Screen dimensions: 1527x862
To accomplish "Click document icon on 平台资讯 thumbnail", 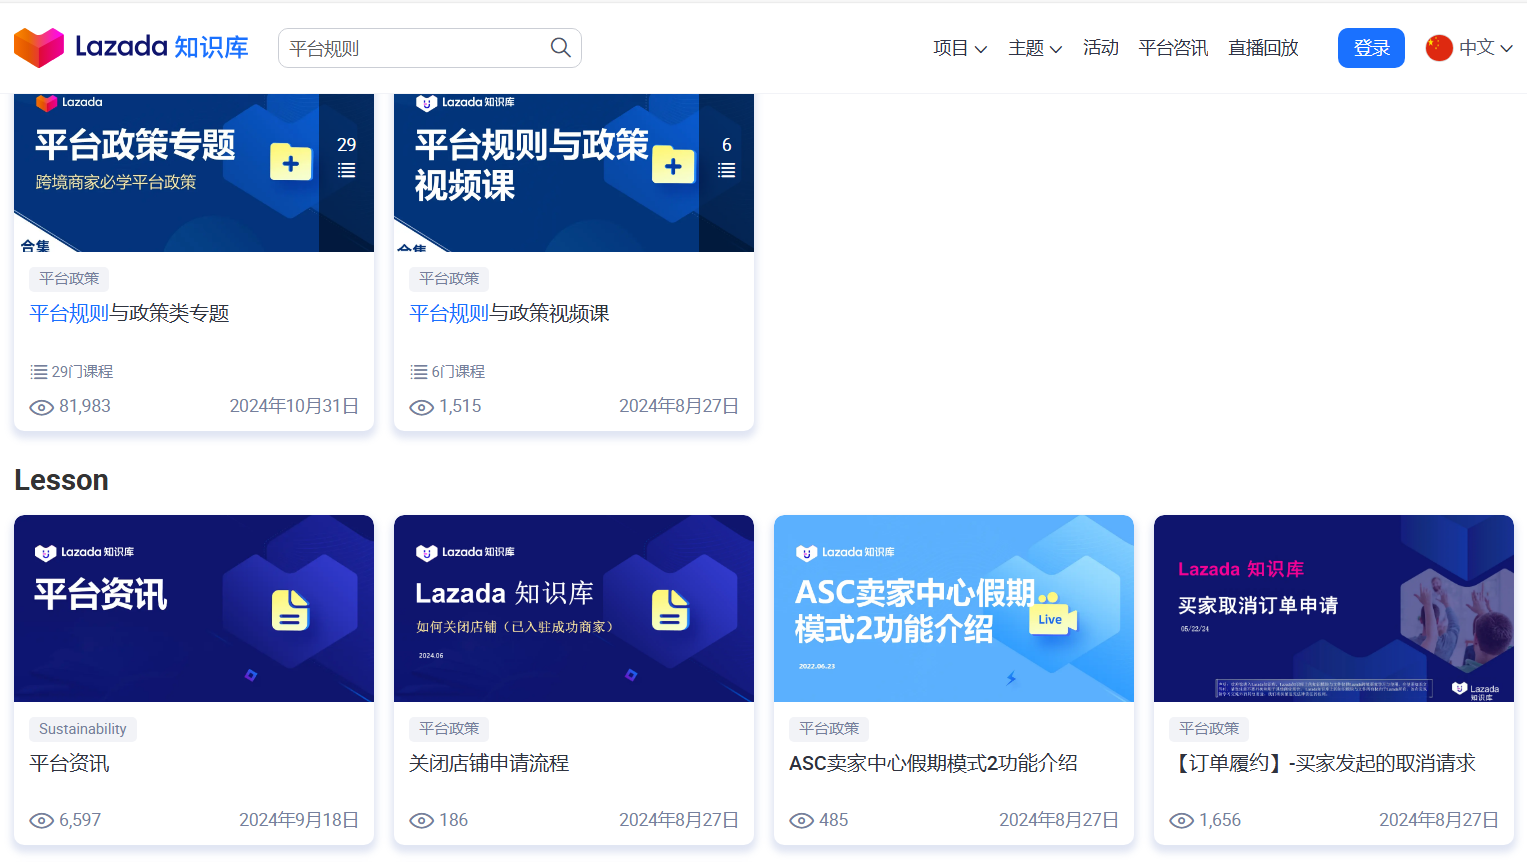I will coord(291,610).
